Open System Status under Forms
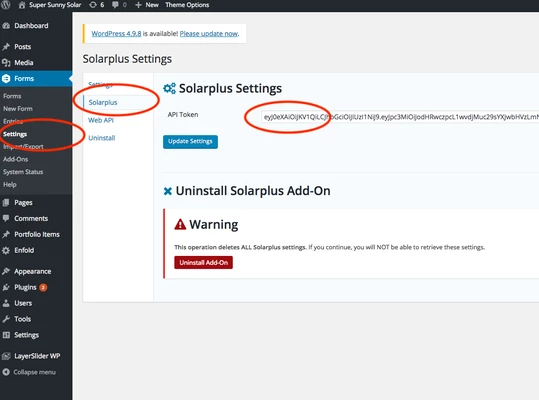Image resolution: width=539 pixels, height=400 pixels. pyautogui.click(x=23, y=172)
